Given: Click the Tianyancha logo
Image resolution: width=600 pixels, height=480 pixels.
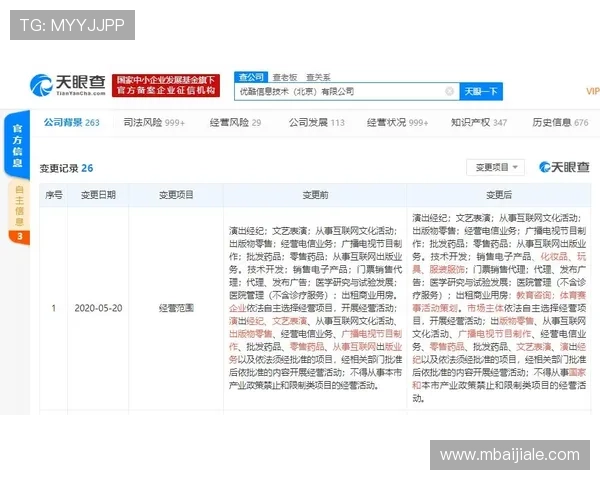Looking at the screenshot, I should coord(68,85).
